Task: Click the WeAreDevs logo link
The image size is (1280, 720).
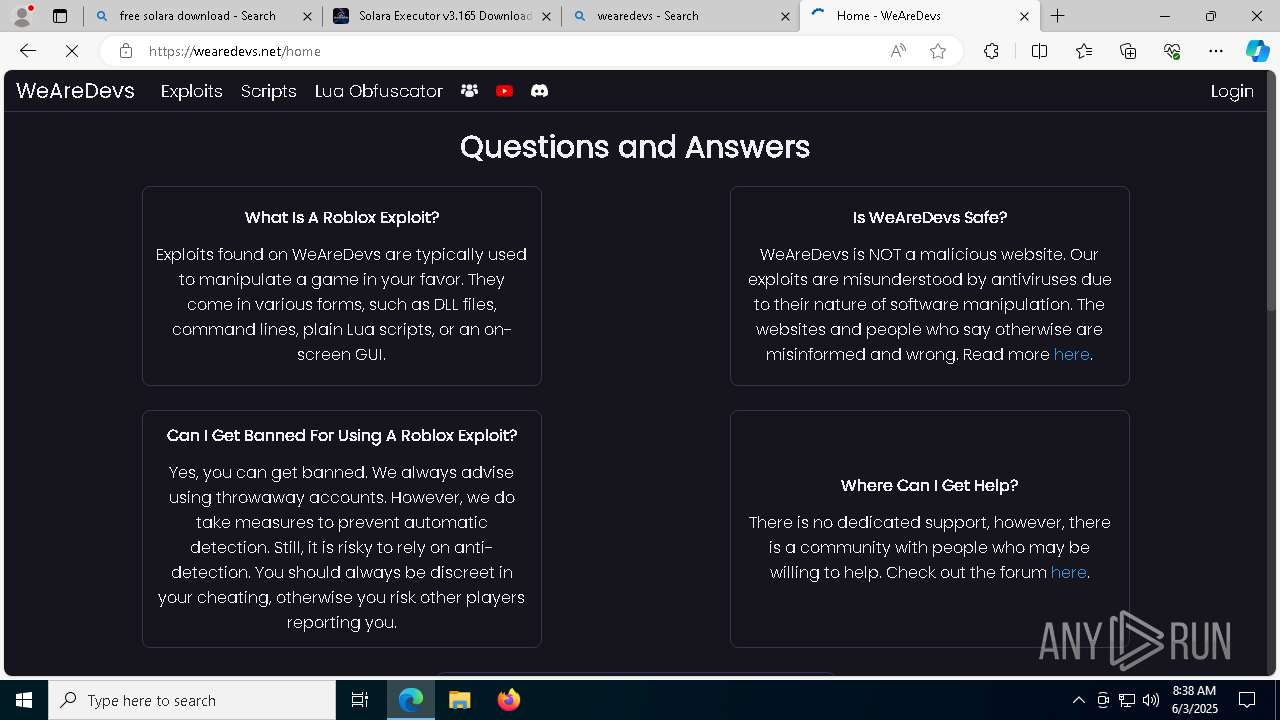Action: point(75,91)
